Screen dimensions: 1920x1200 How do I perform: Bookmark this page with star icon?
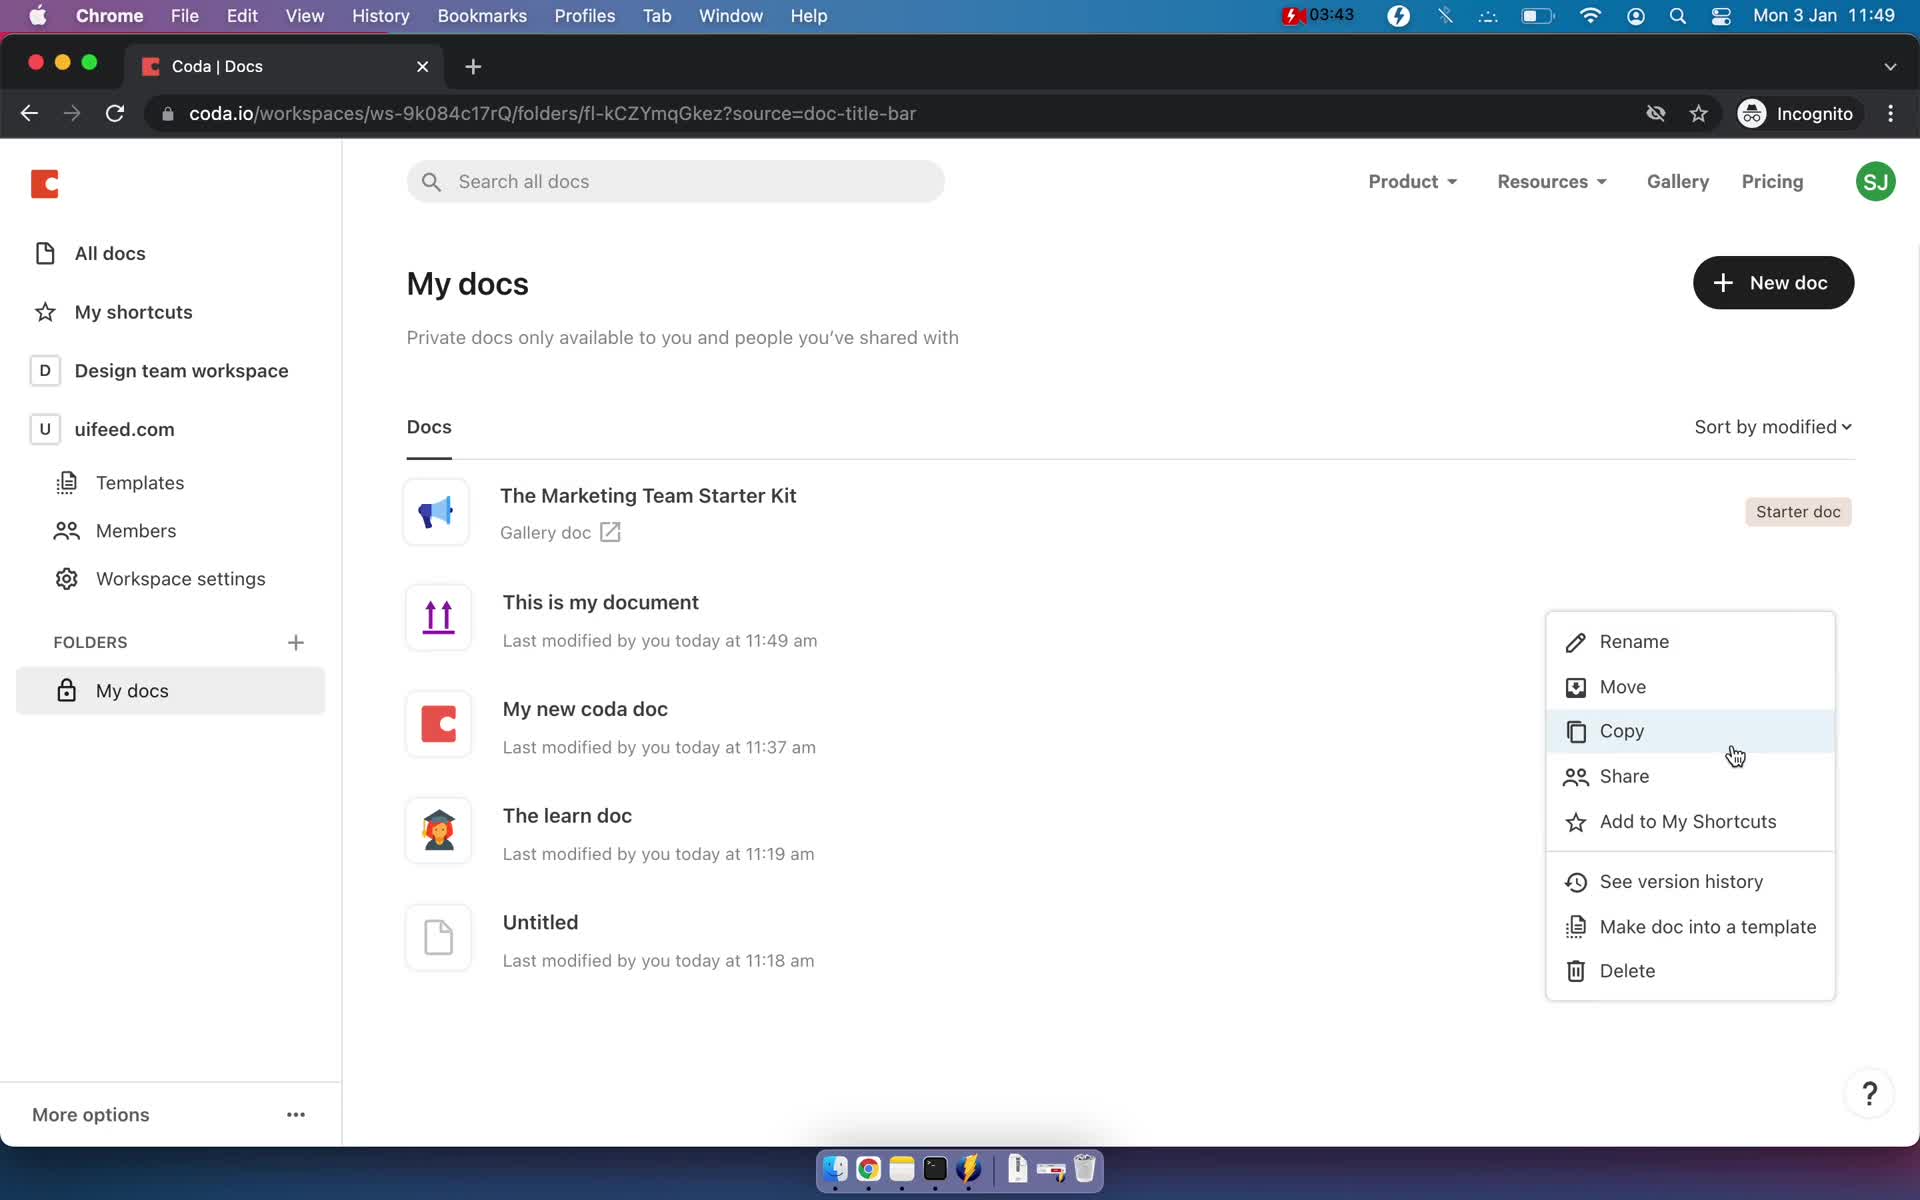pyautogui.click(x=1699, y=113)
